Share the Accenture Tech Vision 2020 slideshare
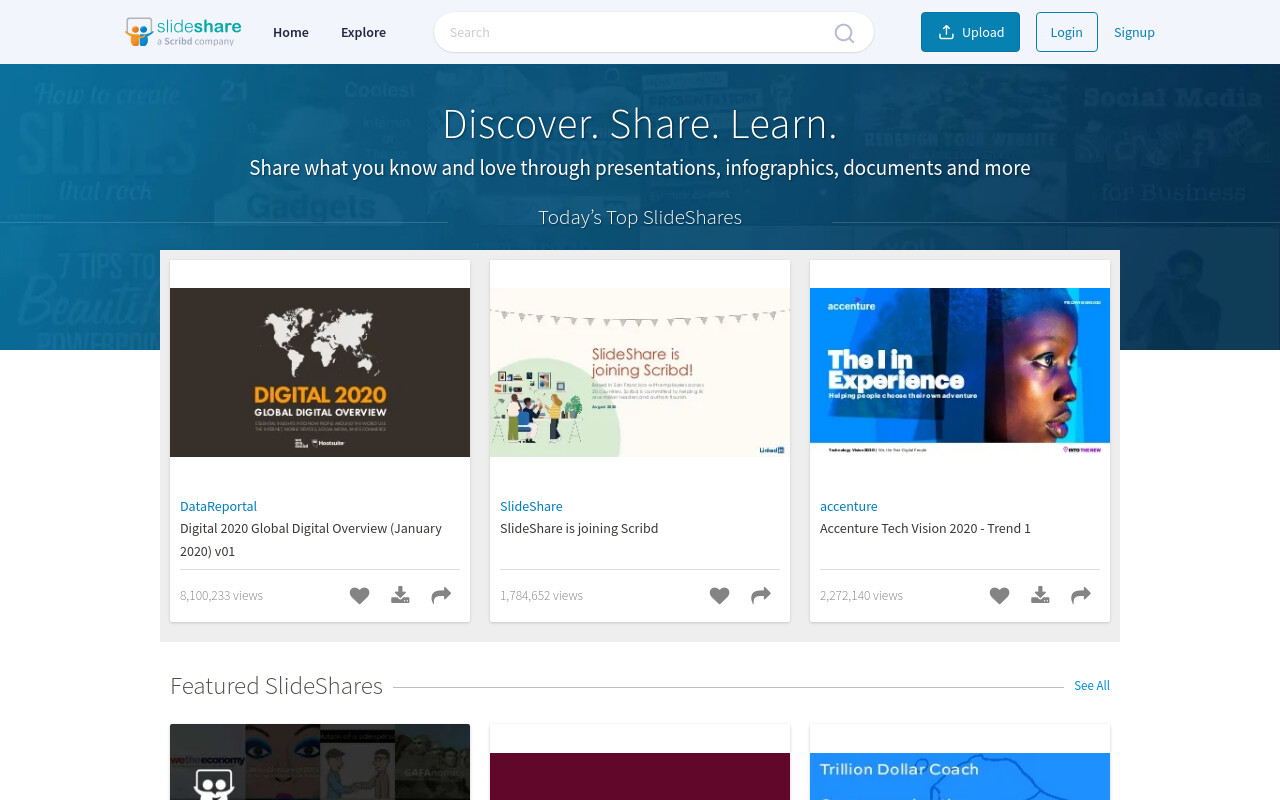The width and height of the screenshot is (1280, 800). click(x=1081, y=596)
